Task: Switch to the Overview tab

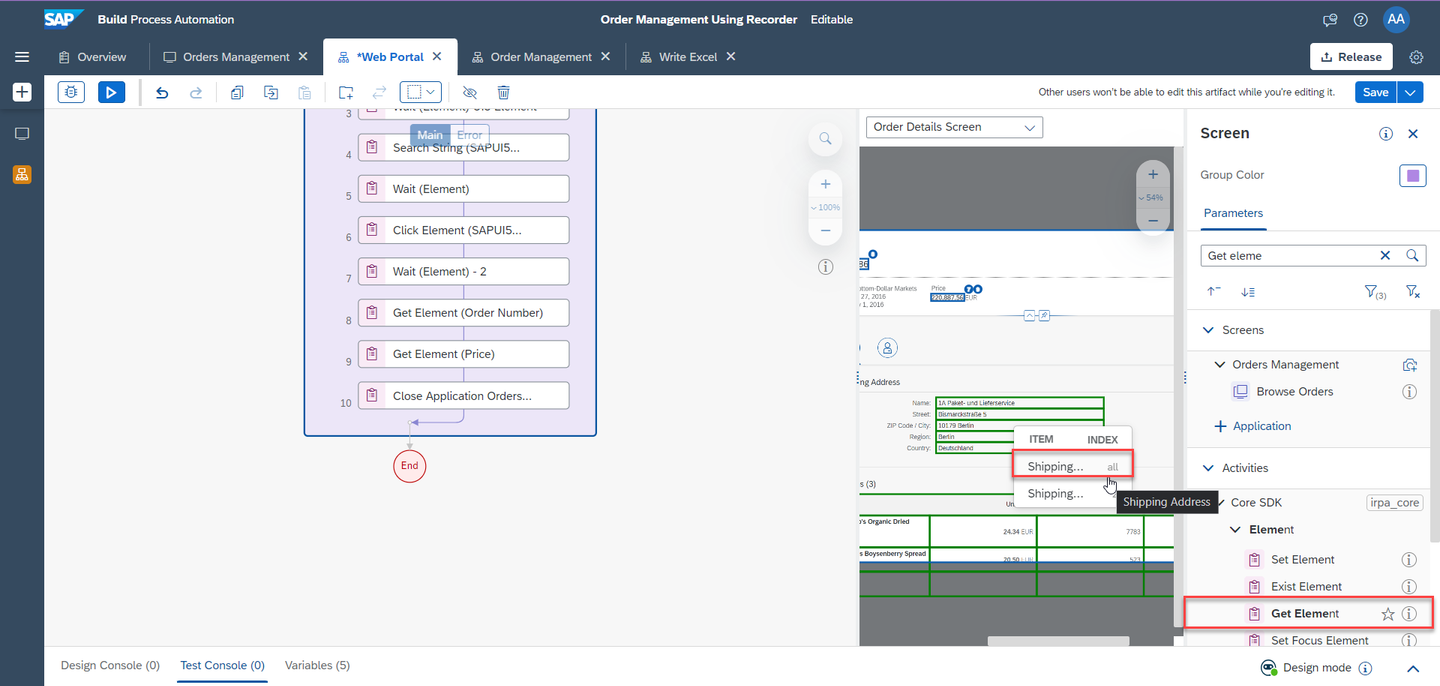Action: 92,57
